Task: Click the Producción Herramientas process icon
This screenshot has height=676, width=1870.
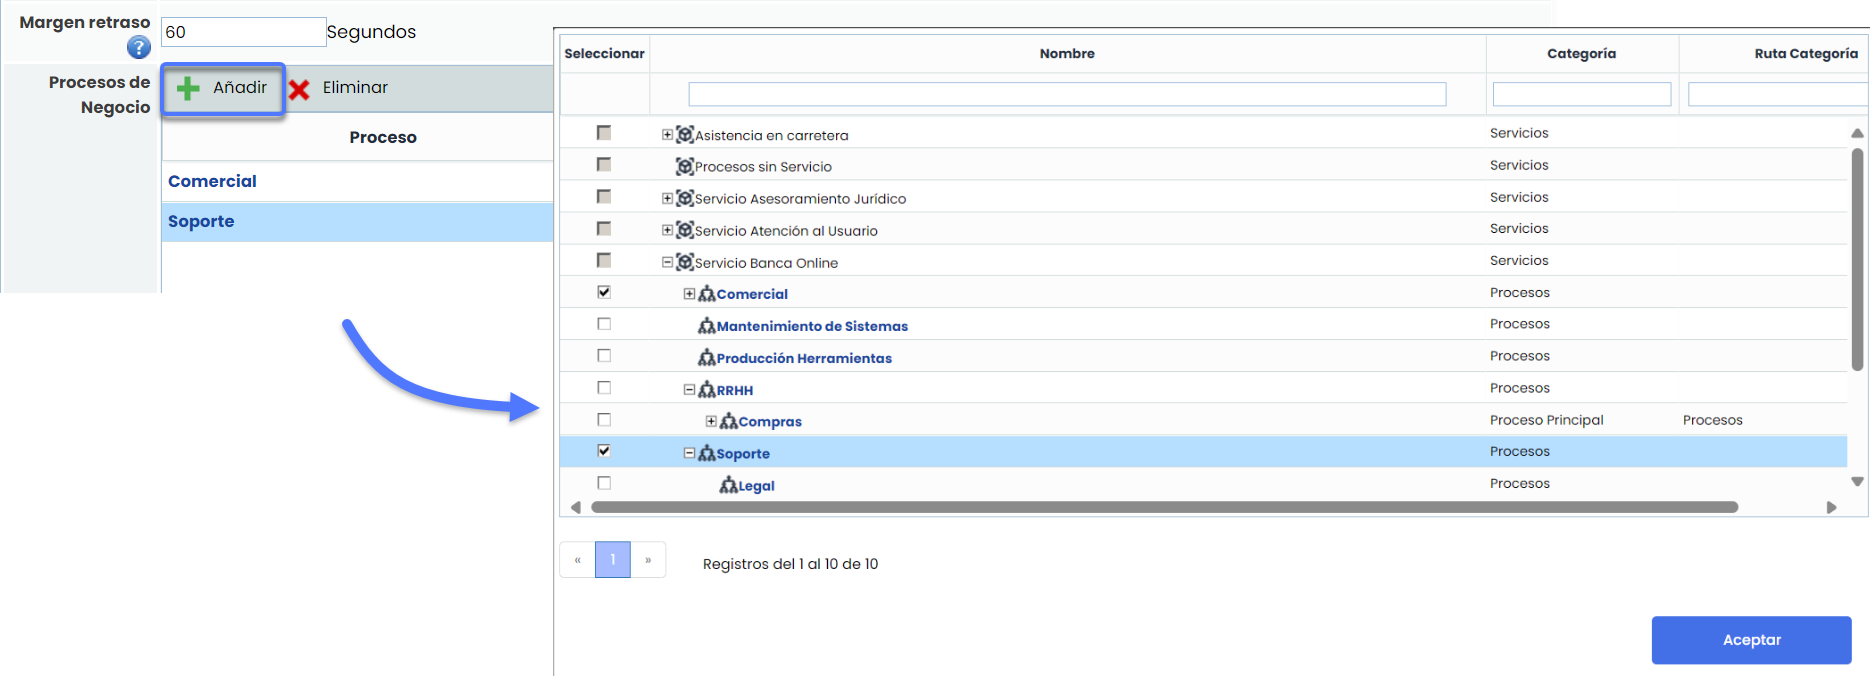Action: click(x=707, y=358)
